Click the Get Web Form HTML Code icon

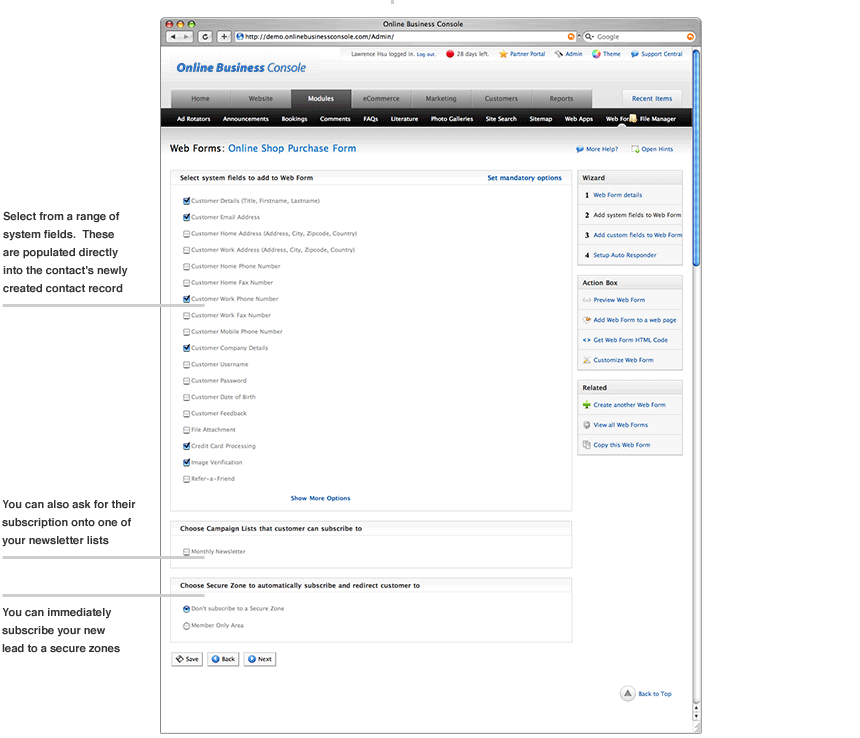[586, 340]
